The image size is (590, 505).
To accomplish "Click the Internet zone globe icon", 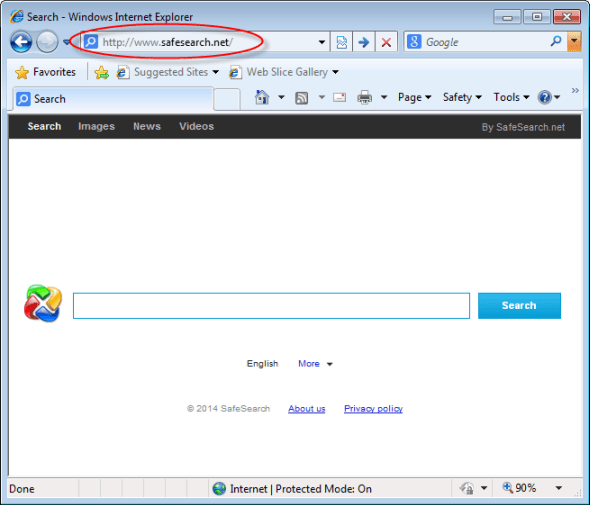I will pyautogui.click(x=219, y=488).
